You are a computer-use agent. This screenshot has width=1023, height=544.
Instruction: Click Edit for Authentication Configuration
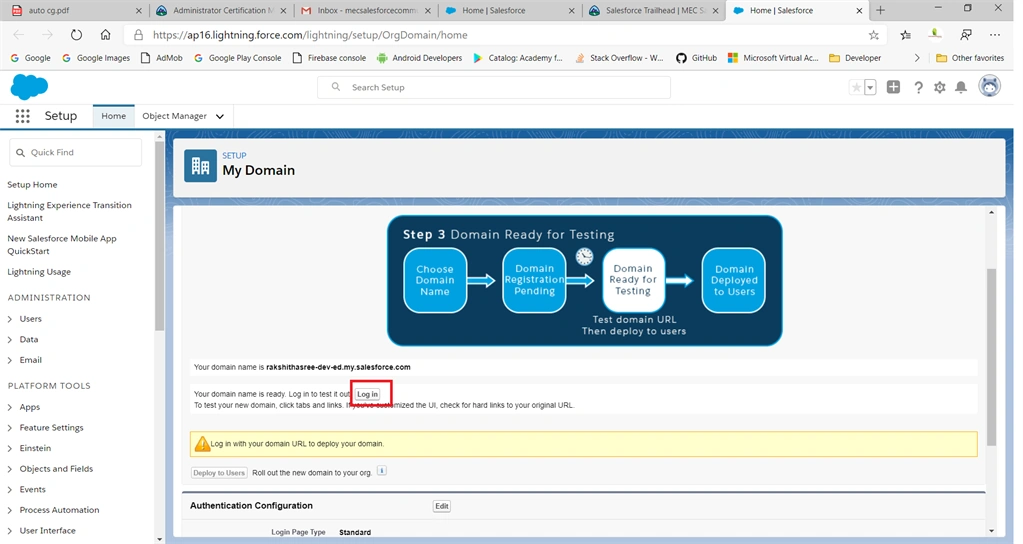442,506
